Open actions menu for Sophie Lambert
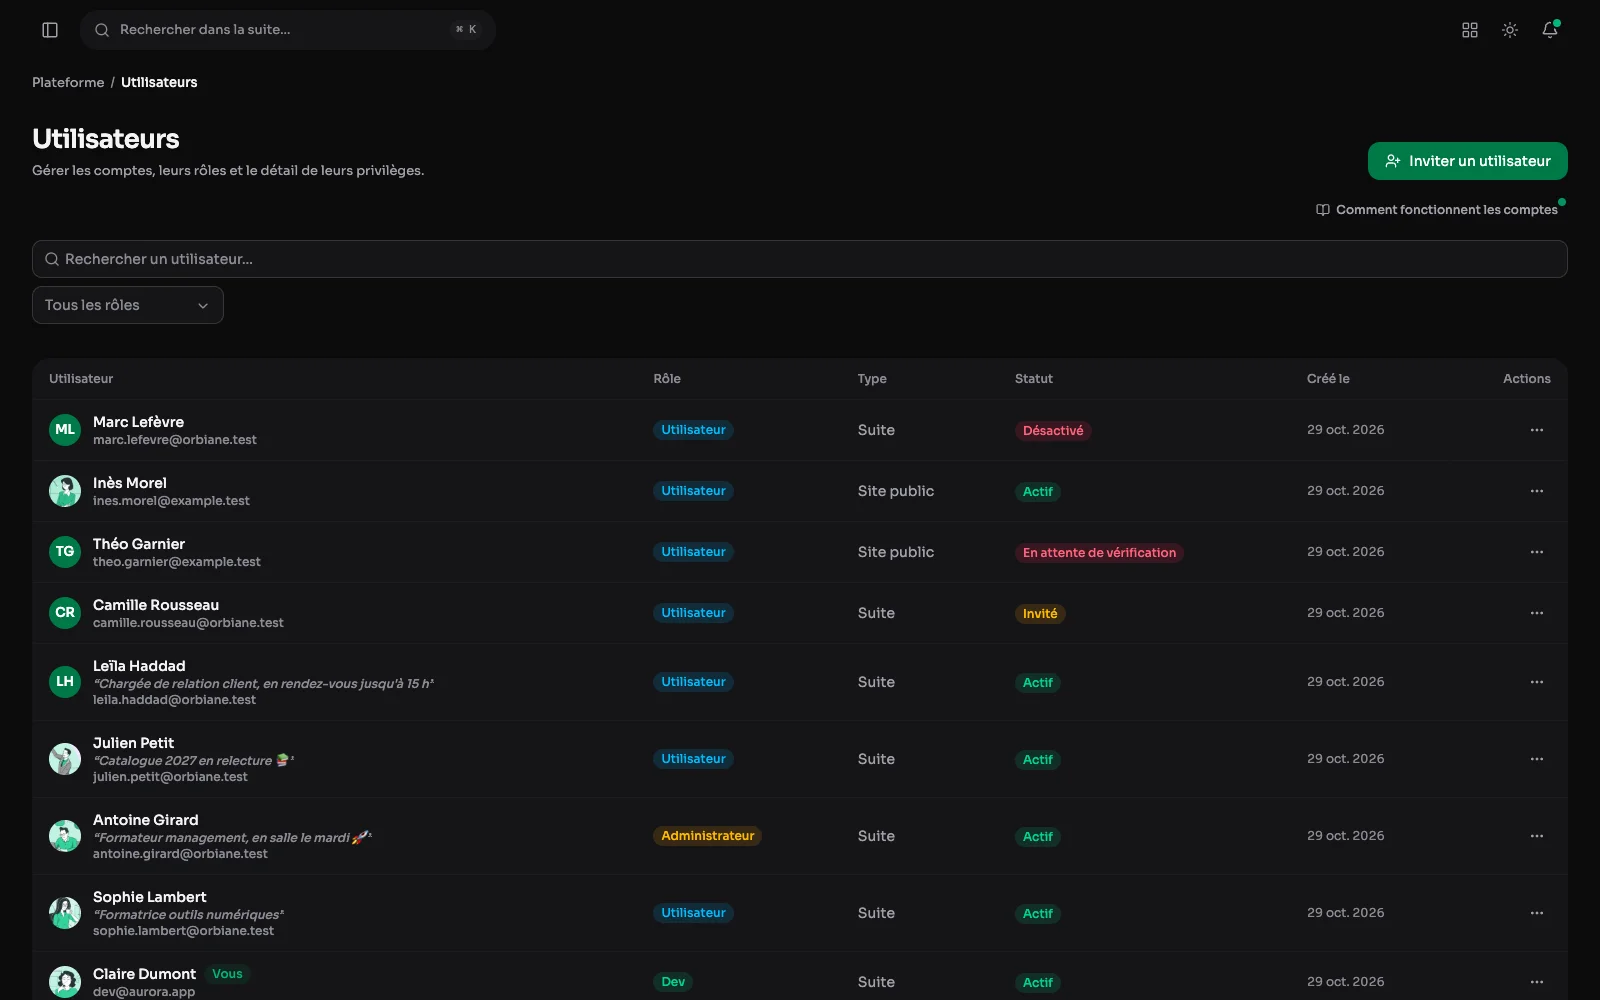 coord(1537,913)
